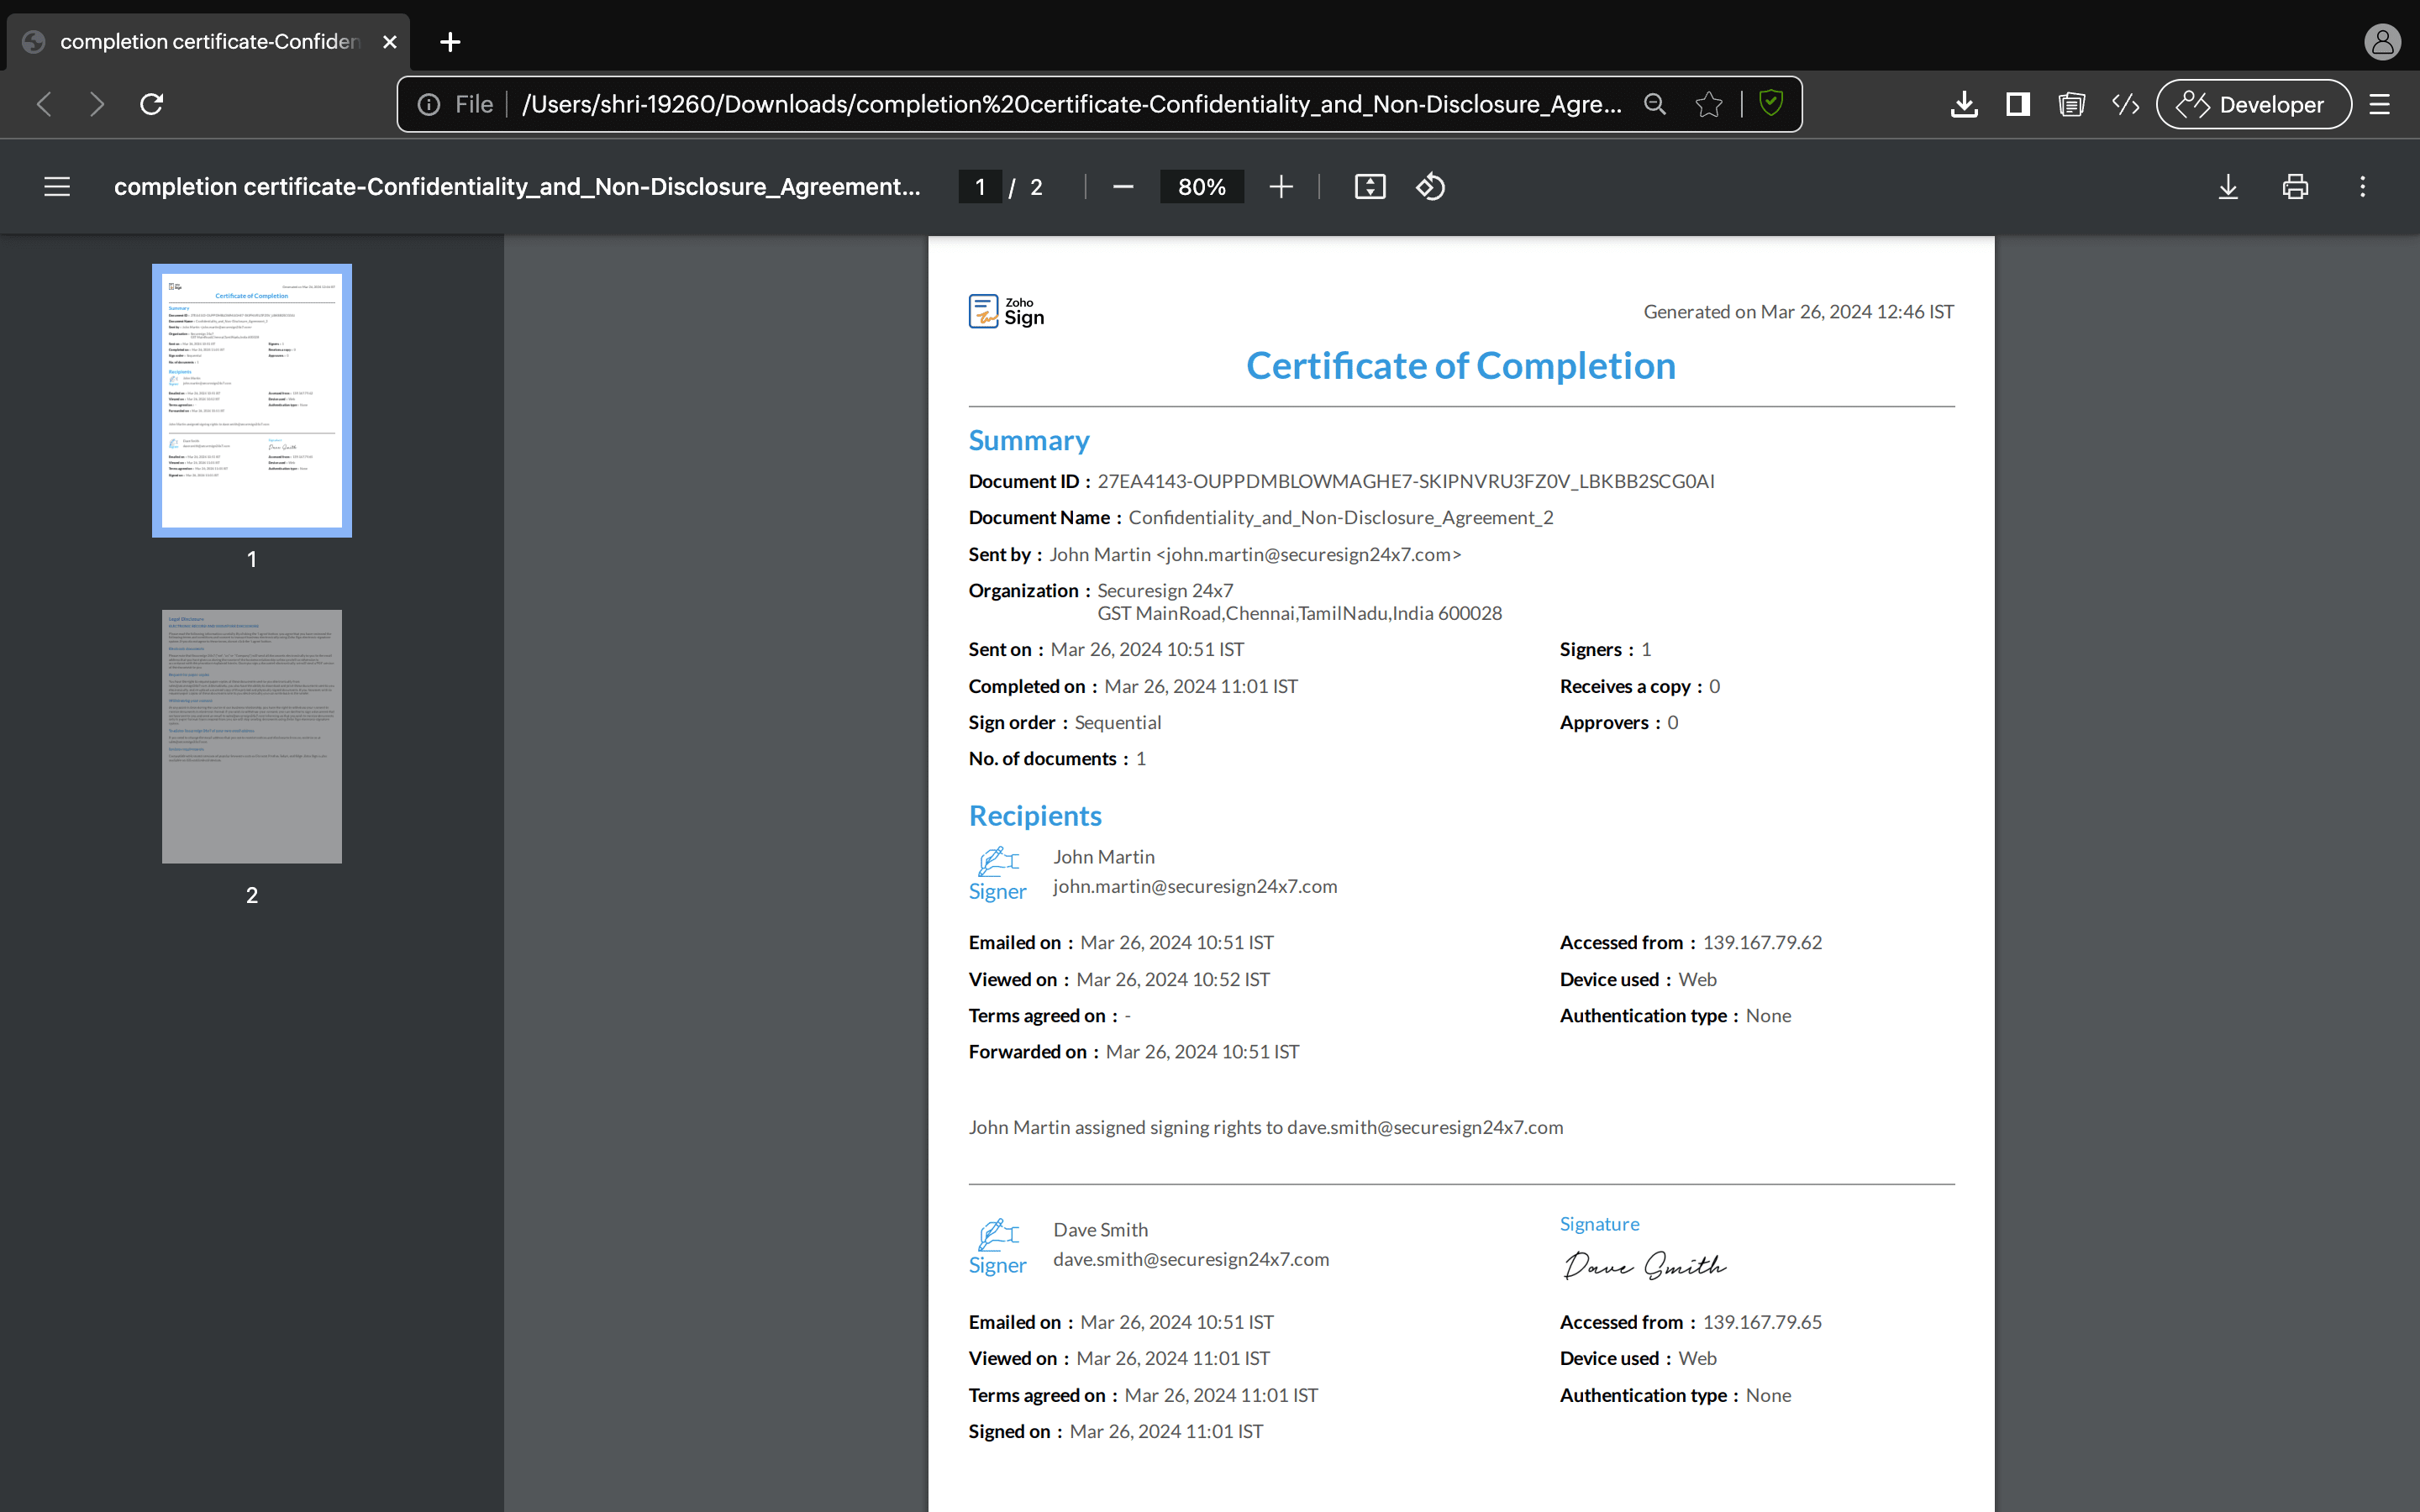Image resolution: width=2420 pixels, height=1512 pixels.
Task: Click the page number input field
Action: coord(980,187)
